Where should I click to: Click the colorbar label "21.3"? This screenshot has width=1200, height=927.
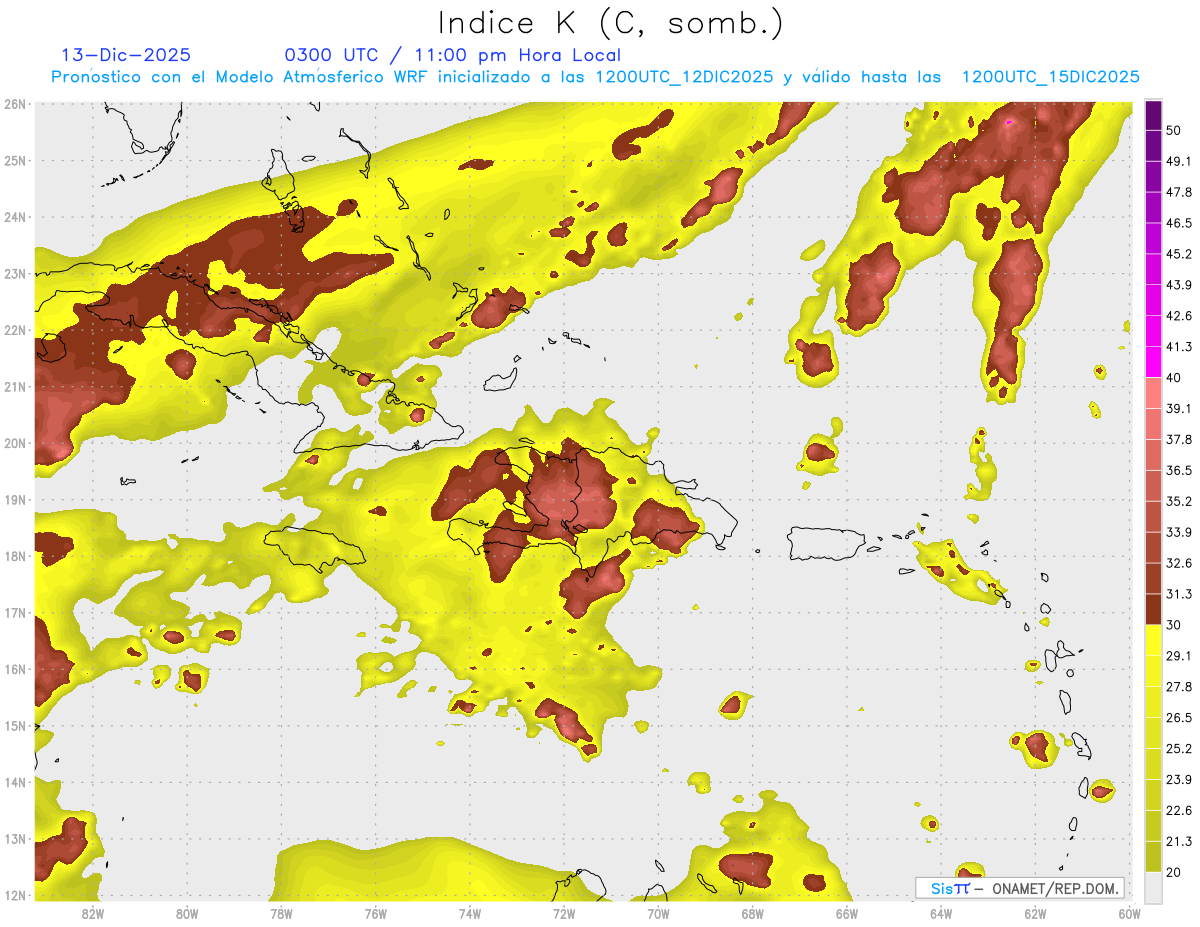click(1179, 842)
